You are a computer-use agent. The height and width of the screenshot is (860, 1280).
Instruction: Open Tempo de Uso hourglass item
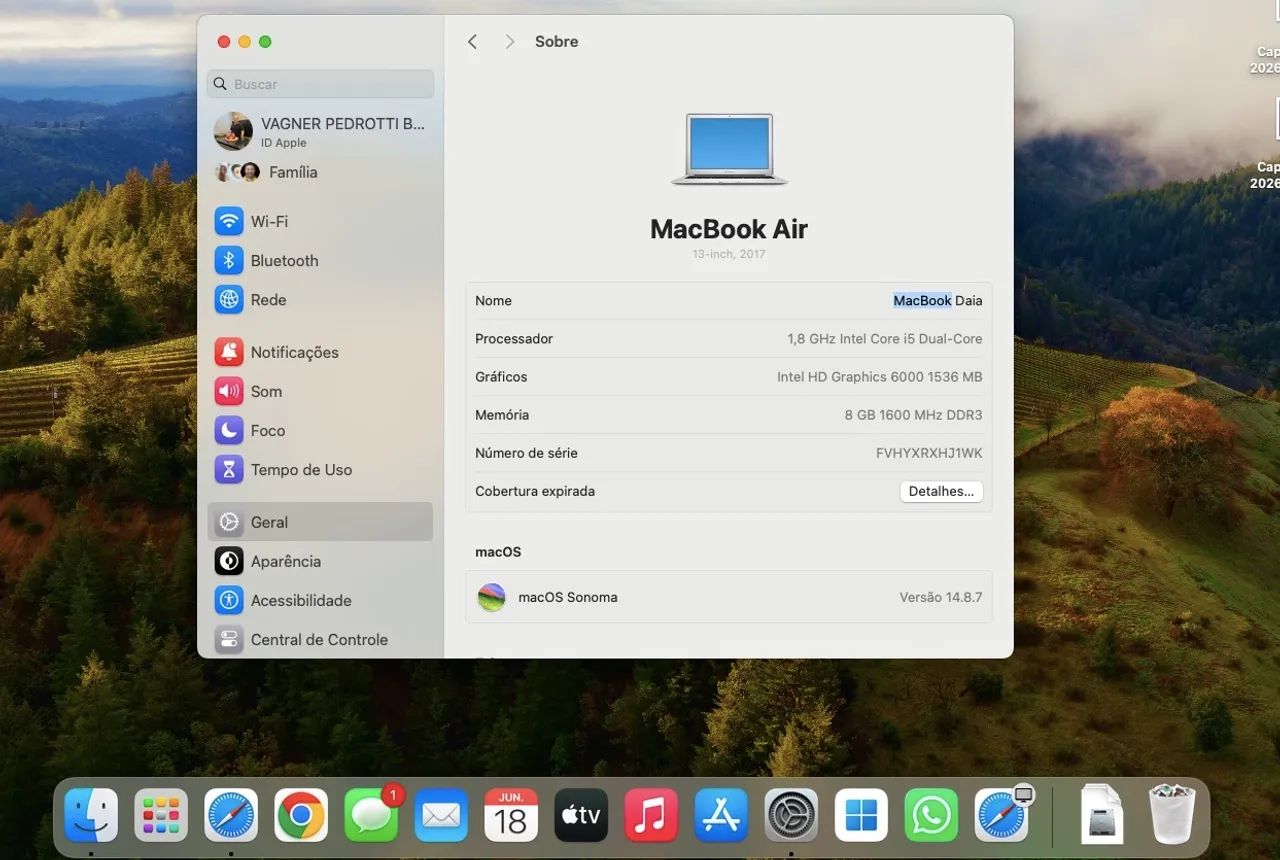(320, 469)
